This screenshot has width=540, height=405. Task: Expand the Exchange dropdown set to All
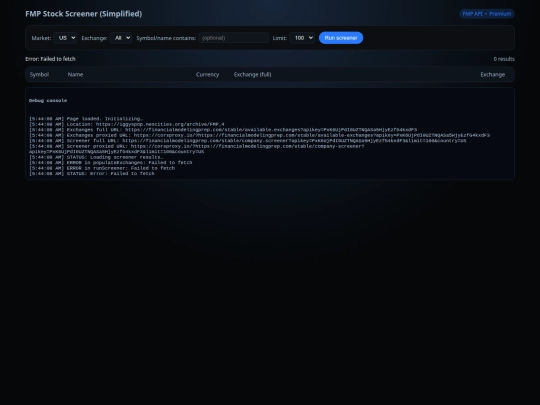pyautogui.click(x=121, y=38)
